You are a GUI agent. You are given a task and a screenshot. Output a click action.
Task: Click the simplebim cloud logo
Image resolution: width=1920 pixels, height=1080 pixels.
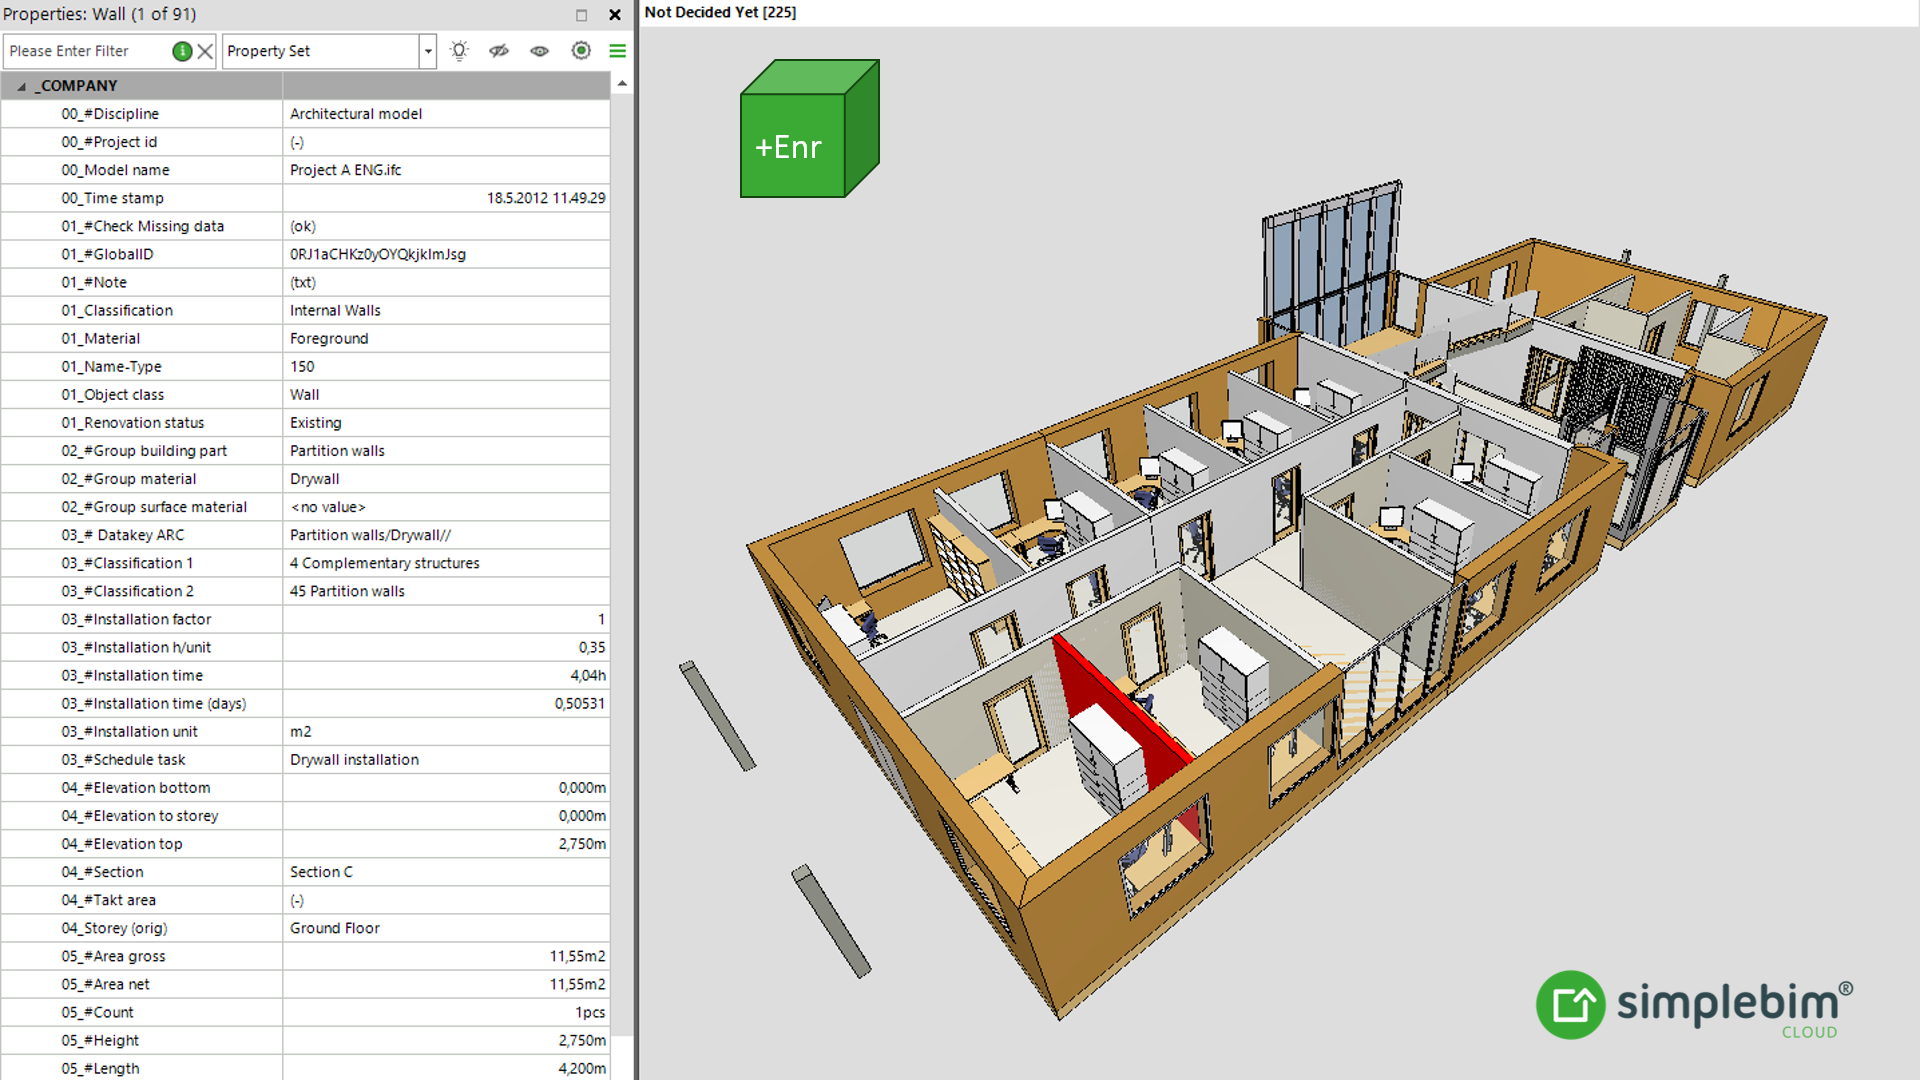coord(1693,1004)
